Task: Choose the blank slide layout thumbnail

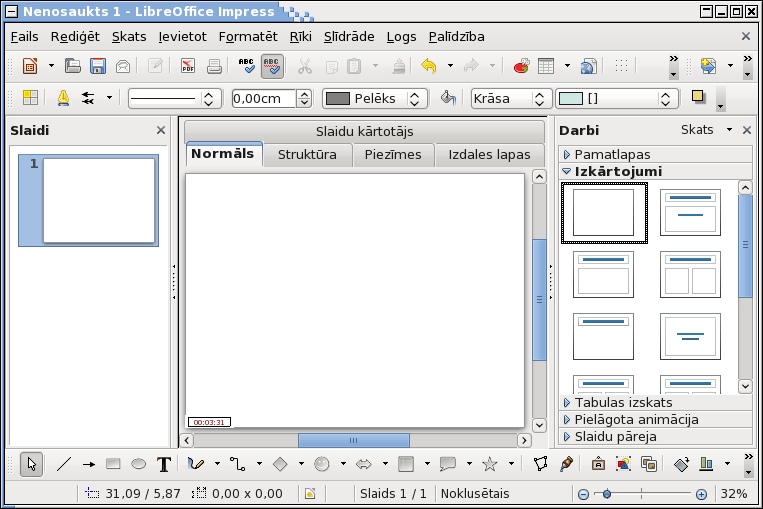Action: click(604, 213)
